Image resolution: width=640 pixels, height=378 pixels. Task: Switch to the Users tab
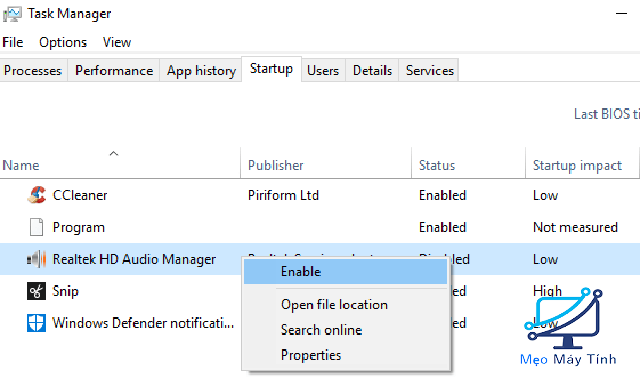click(323, 71)
